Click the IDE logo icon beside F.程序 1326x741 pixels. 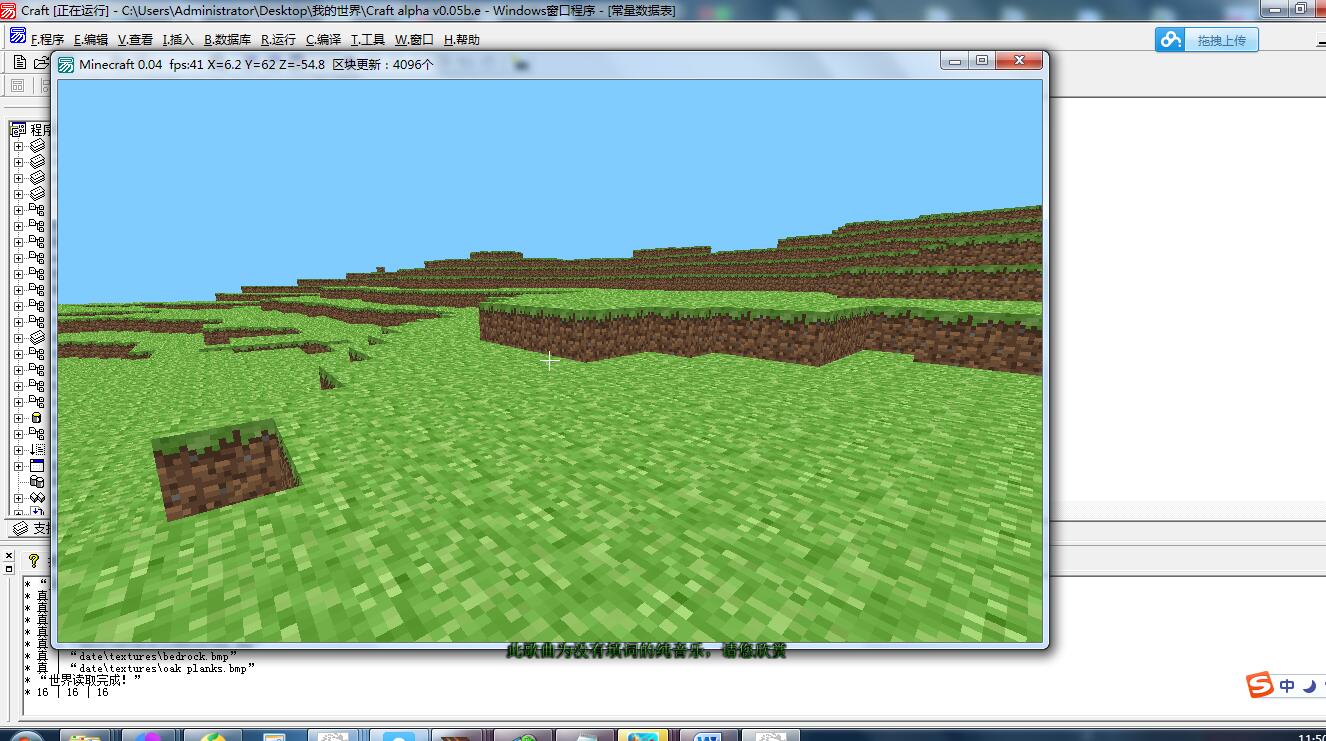pos(17,36)
